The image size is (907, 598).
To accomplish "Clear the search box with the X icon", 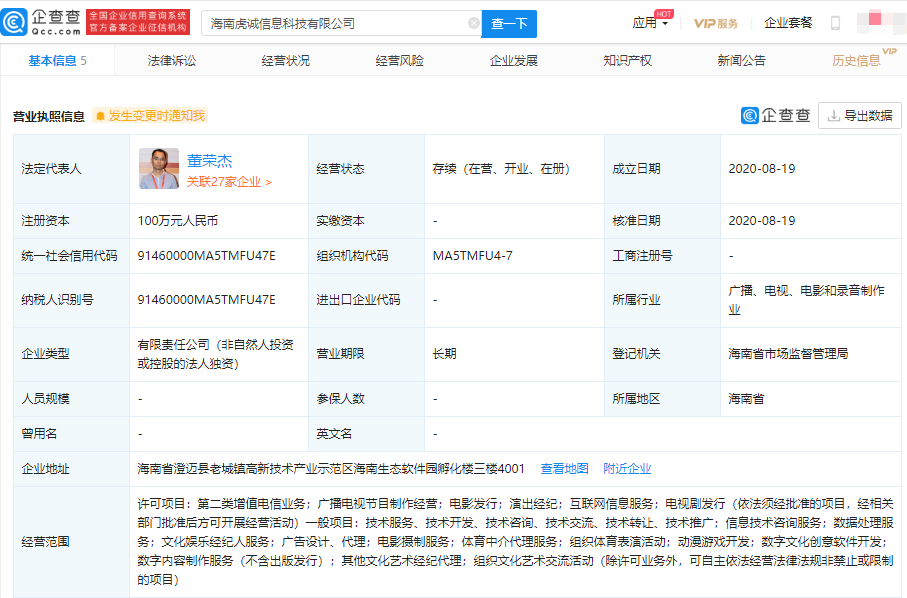I will pos(474,23).
